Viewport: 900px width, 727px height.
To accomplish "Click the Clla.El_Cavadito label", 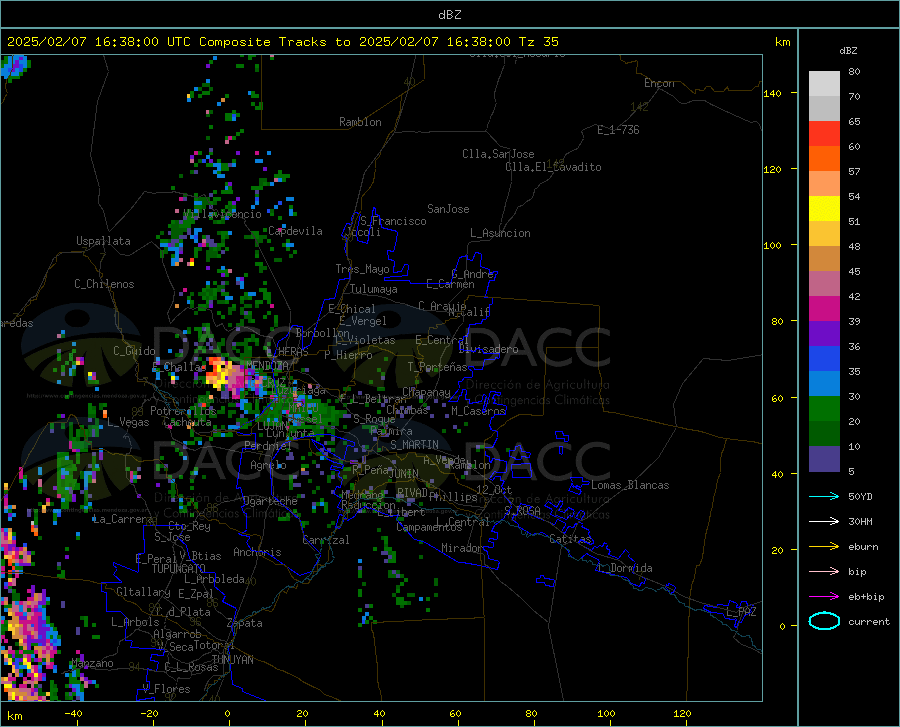I will point(553,167).
